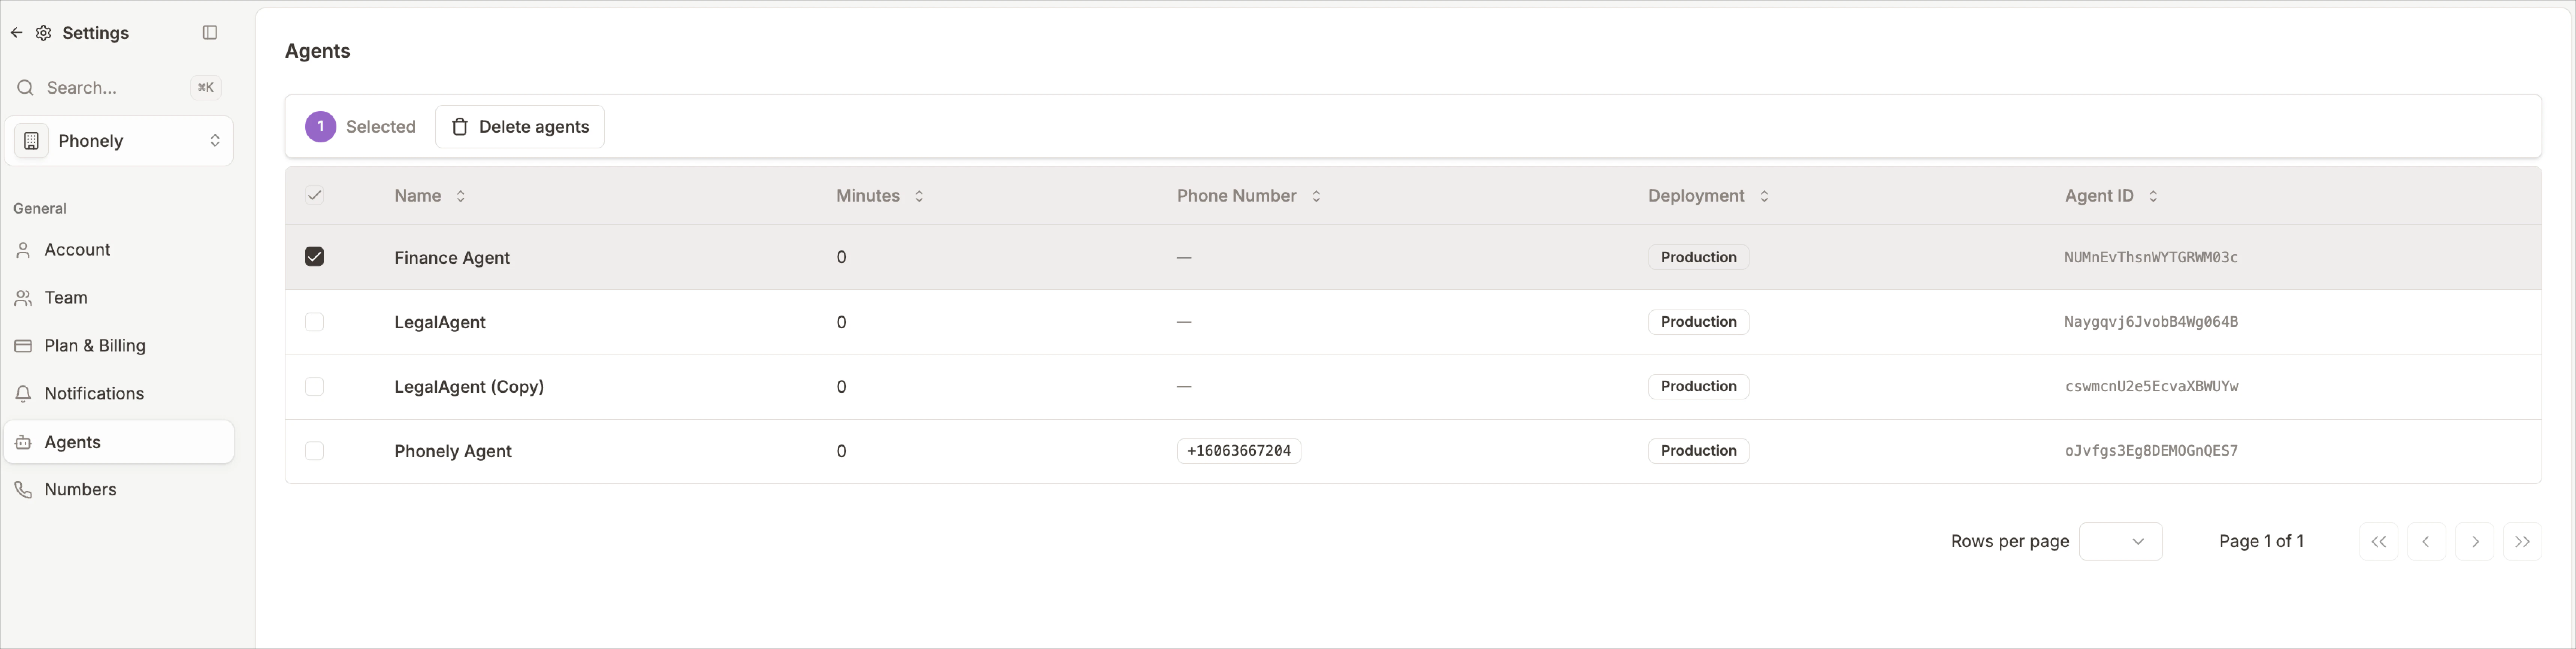The height and width of the screenshot is (649, 2576).
Task: Click the Notifications bell icon
Action: [x=23, y=393]
